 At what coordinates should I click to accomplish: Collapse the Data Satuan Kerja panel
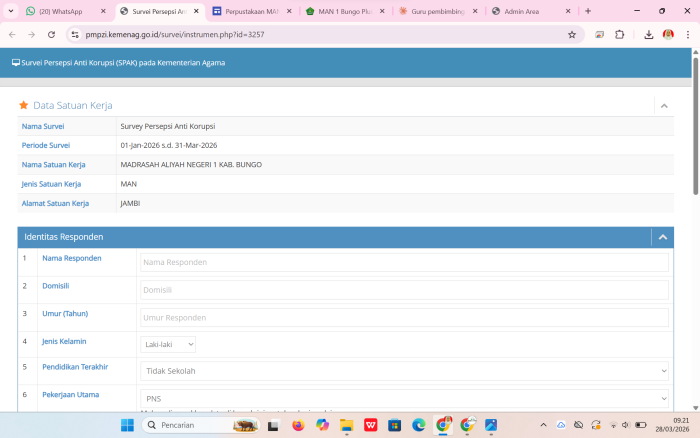[x=663, y=105]
